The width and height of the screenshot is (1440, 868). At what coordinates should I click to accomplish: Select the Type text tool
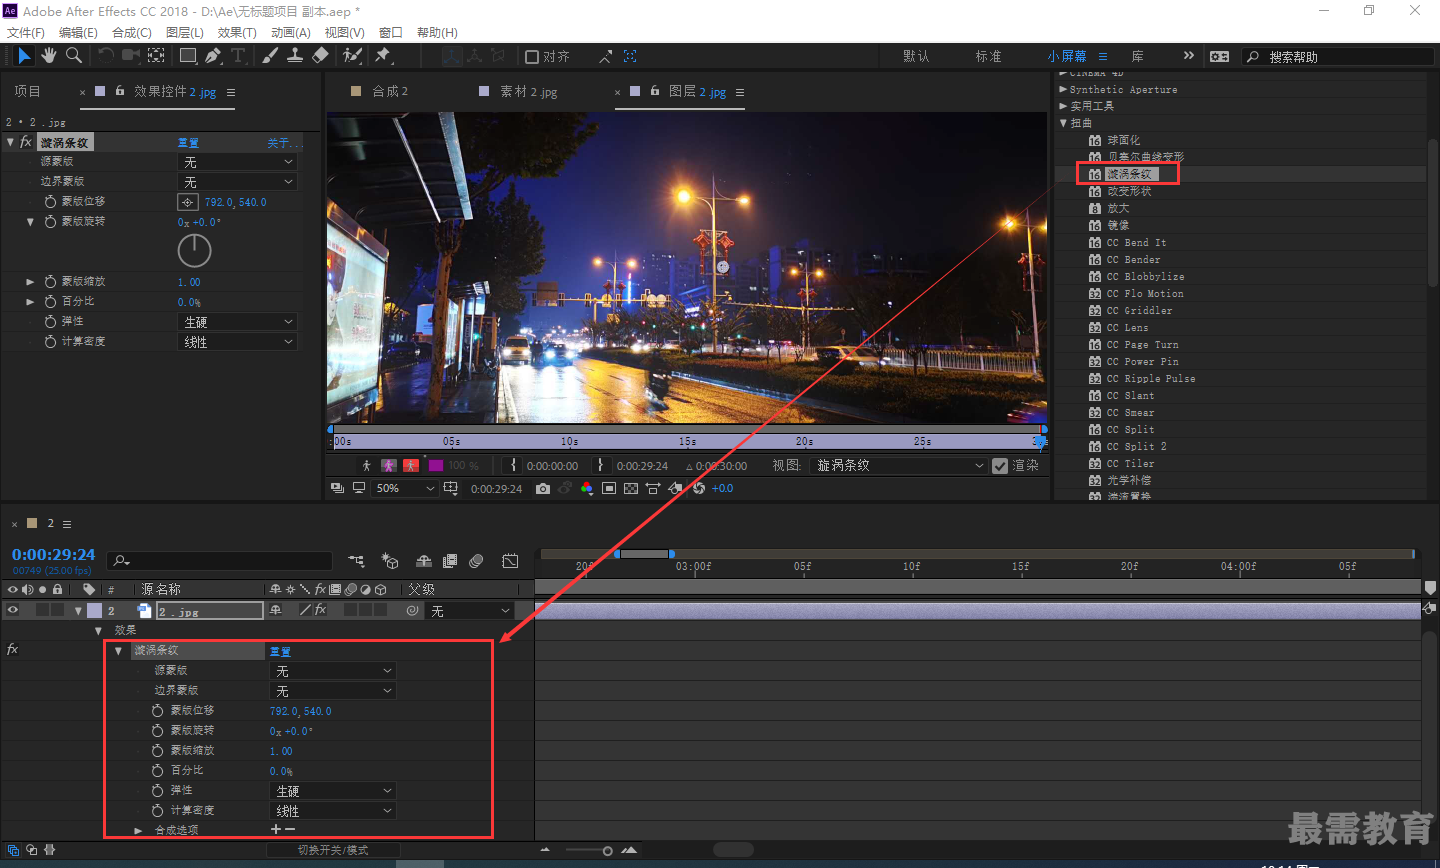tap(238, 56)
